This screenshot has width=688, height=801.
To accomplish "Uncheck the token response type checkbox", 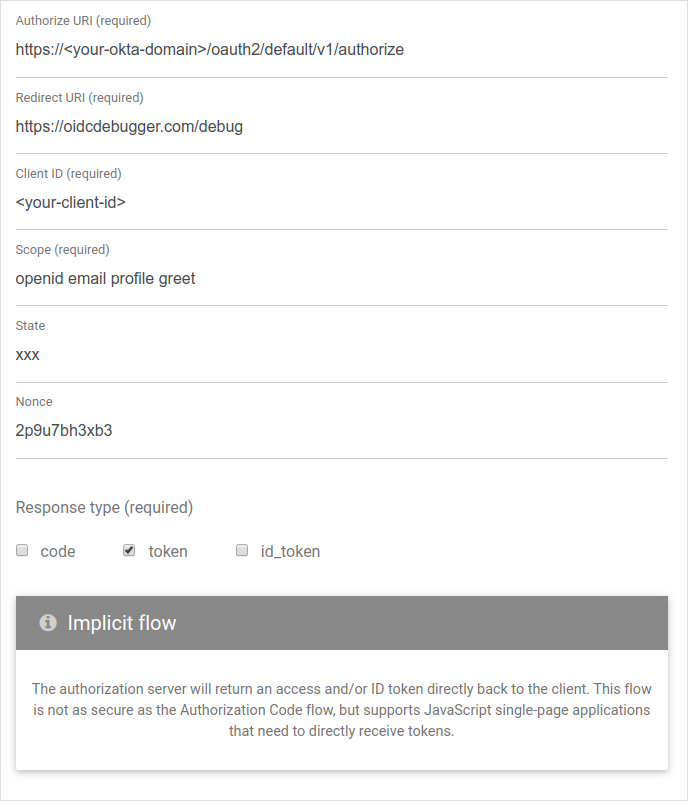I will pyautogui.click(x=129, y=550).
